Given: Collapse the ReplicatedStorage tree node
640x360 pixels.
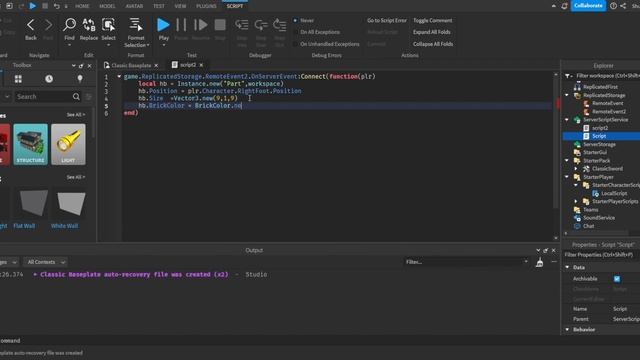Looking at the screenshot, I should [567, 95].
